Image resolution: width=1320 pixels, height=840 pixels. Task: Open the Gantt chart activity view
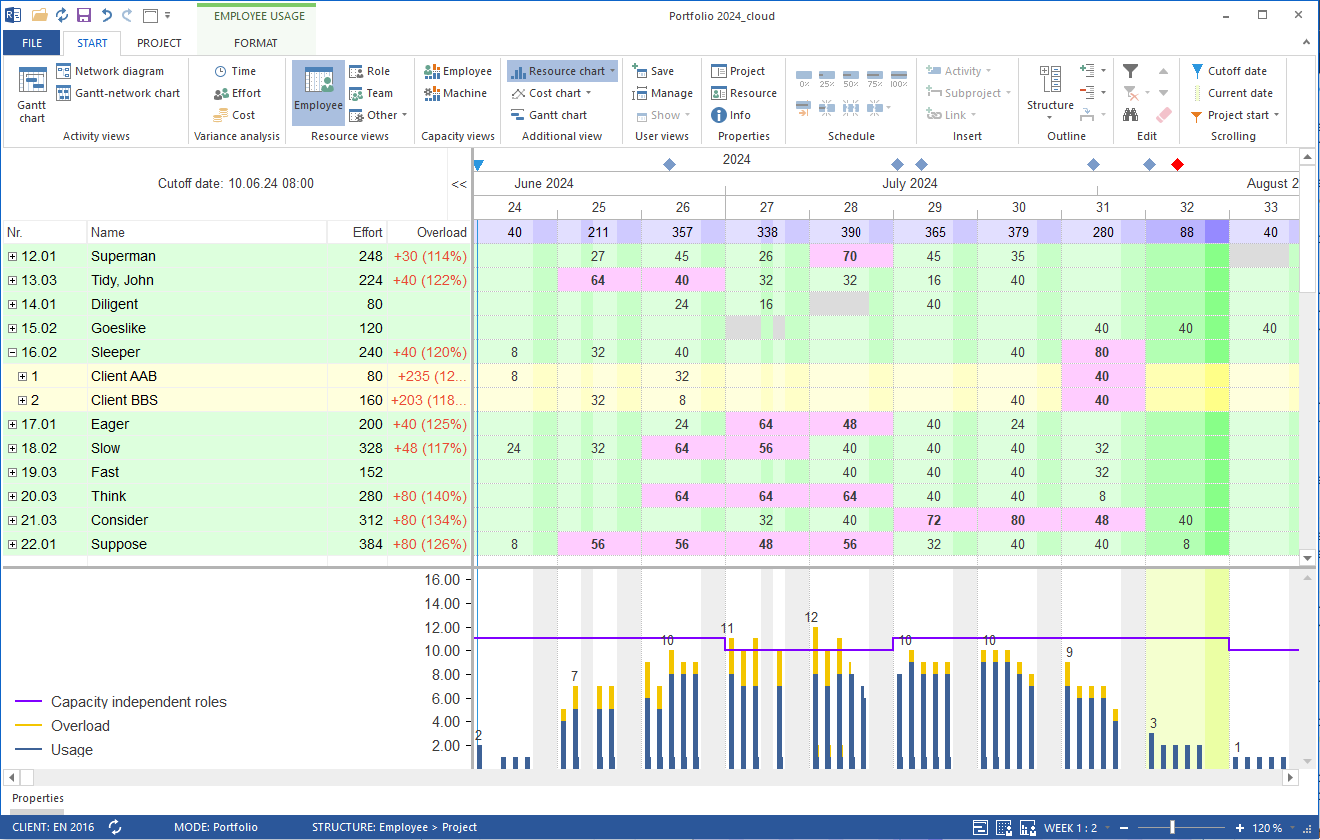[x=32, y=95]
